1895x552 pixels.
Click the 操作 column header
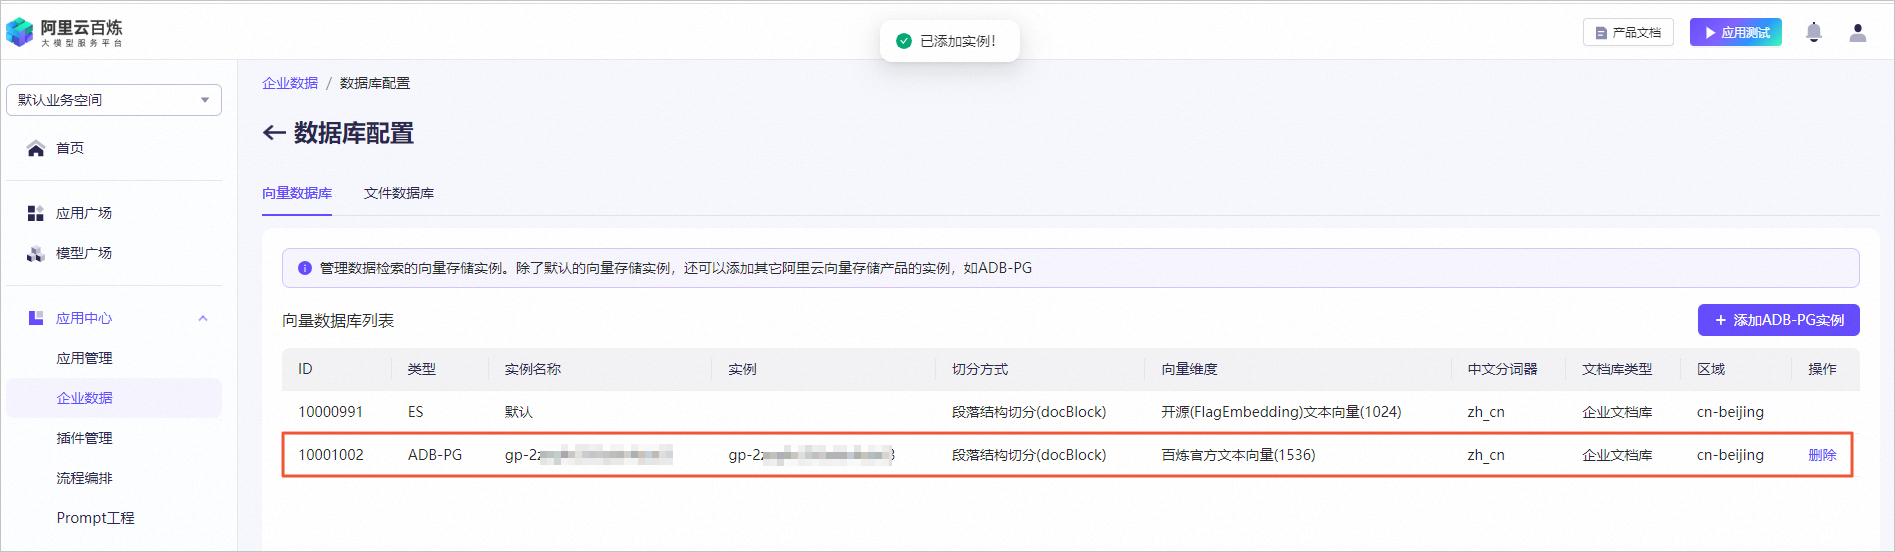pyautogui.click(x=1822, y=369)
